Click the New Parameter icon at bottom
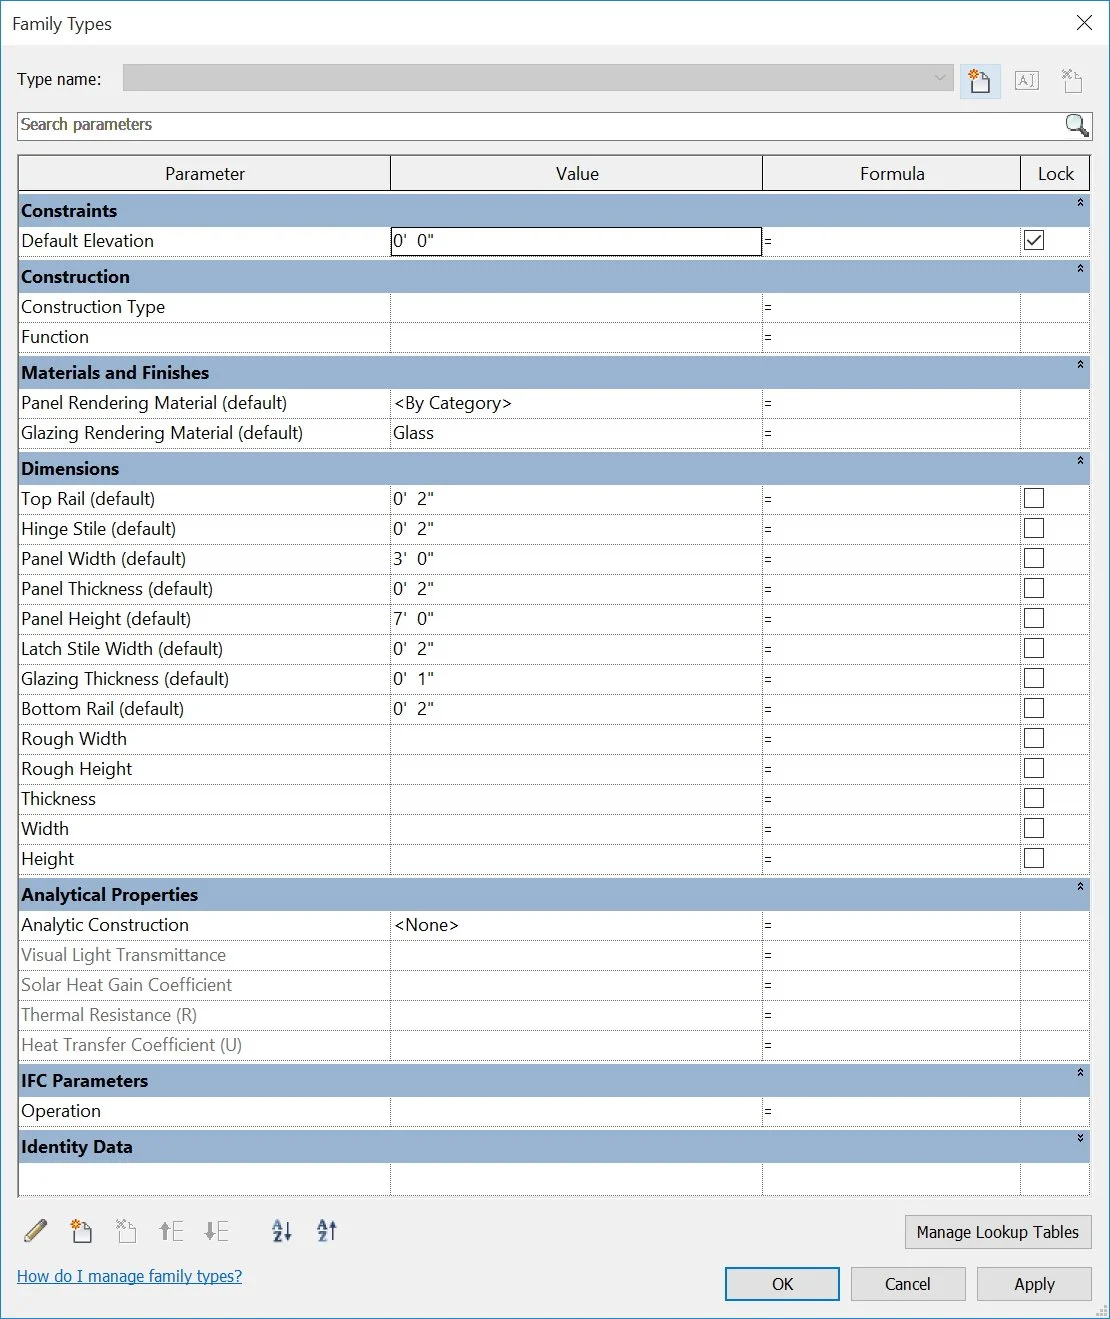 click(x=81, y=1231)
